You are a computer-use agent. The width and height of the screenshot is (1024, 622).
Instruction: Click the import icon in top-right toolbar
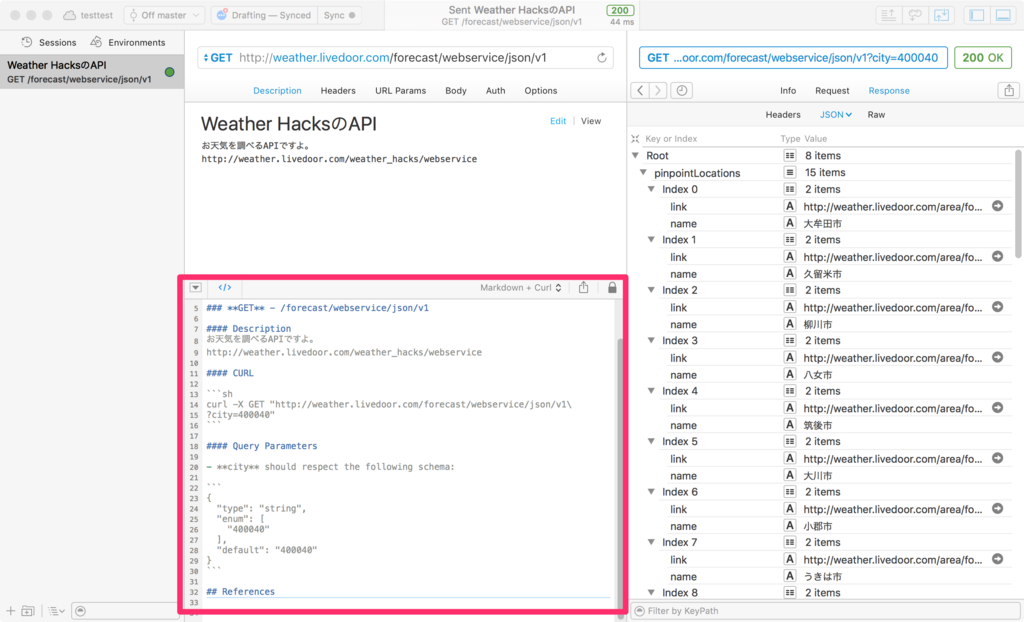(941, 15)
